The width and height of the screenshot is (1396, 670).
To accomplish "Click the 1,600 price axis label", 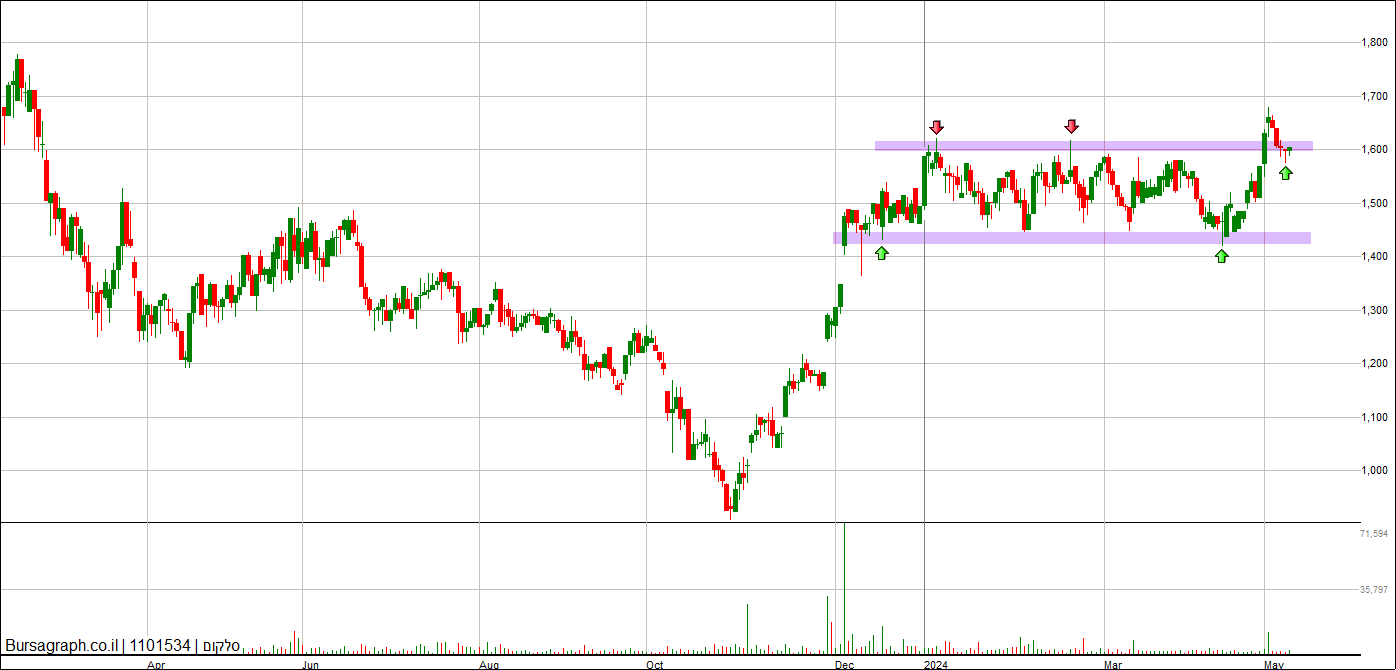I will click(x=1373, y=150).
